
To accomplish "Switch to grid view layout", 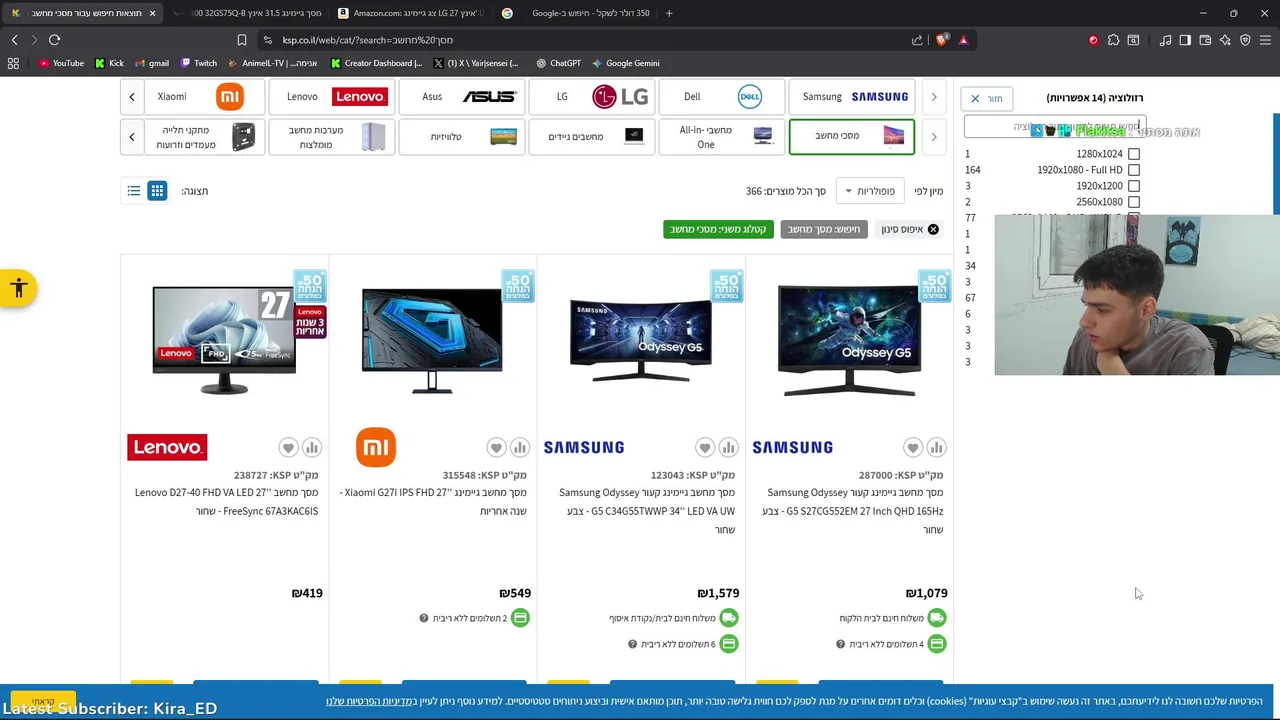I will point(157,191).
